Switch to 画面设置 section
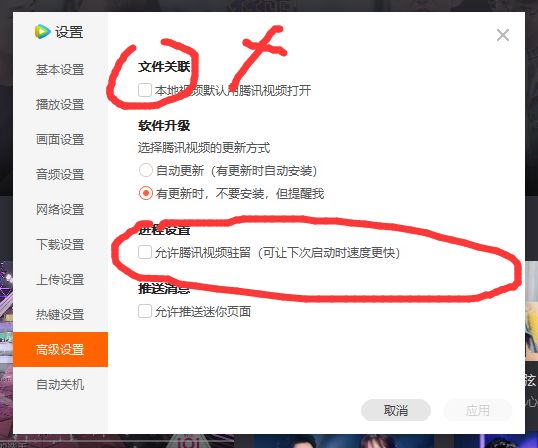 (x=60, y=140)
